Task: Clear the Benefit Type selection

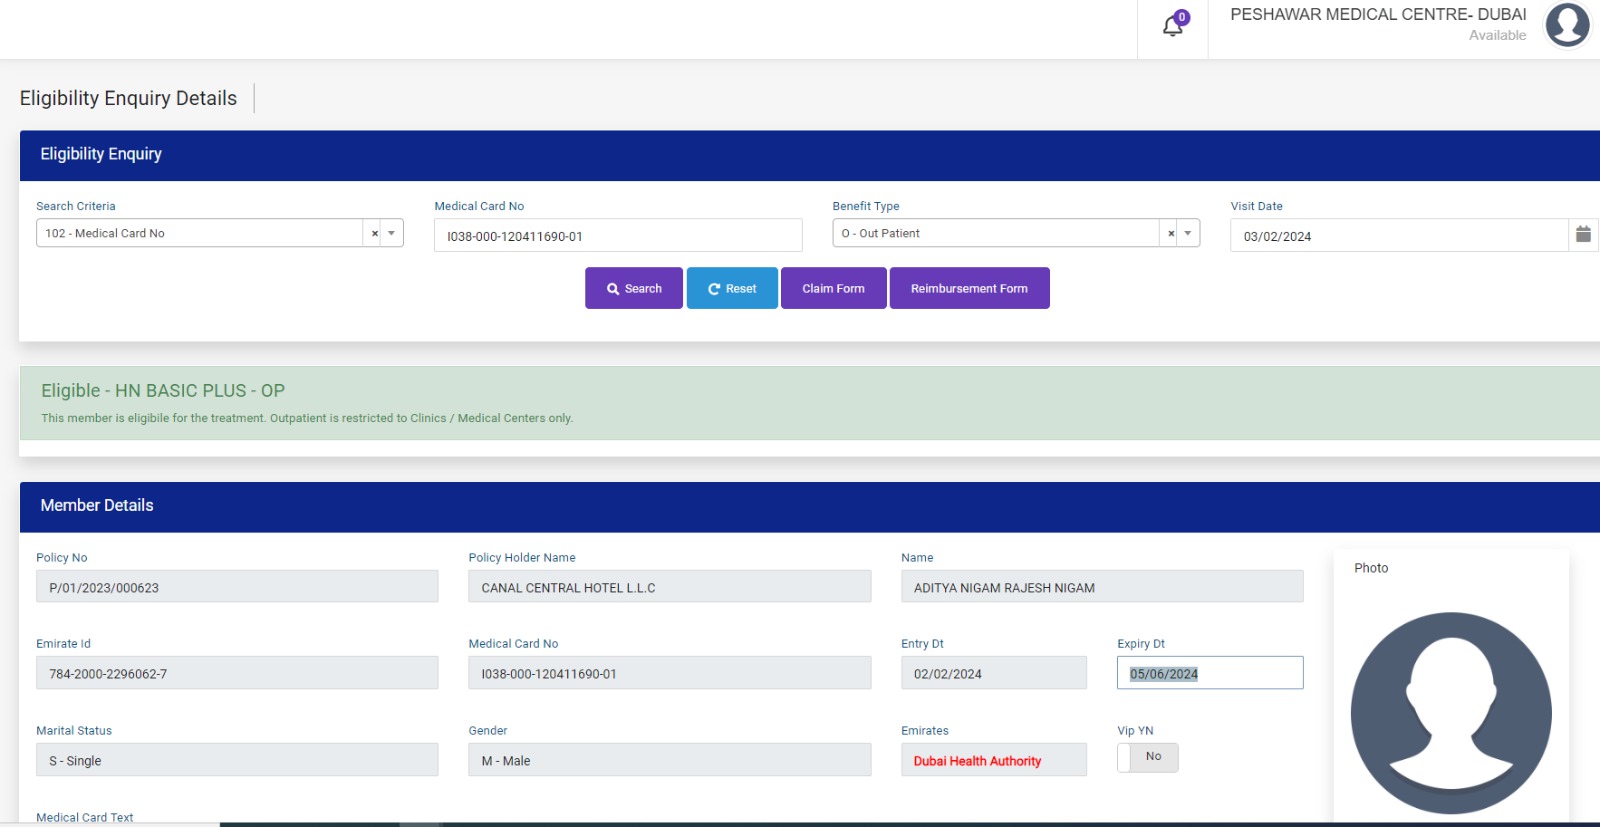Action: coord(1171,234)
